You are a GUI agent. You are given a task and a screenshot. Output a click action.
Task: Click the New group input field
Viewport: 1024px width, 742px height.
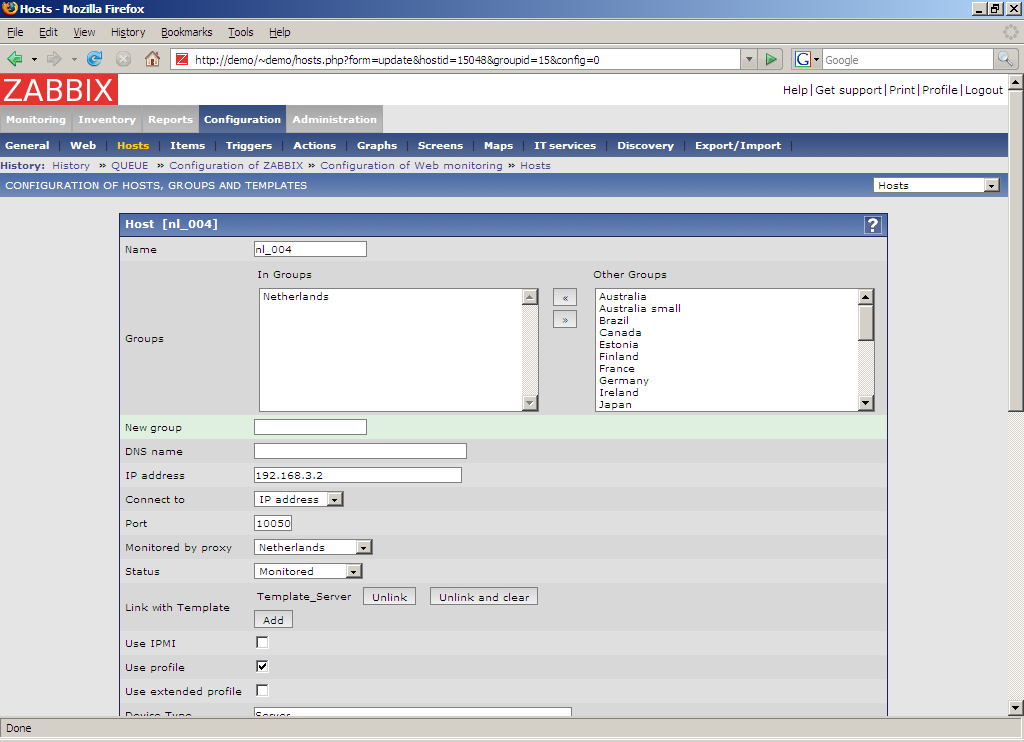[x=310, y=427]
